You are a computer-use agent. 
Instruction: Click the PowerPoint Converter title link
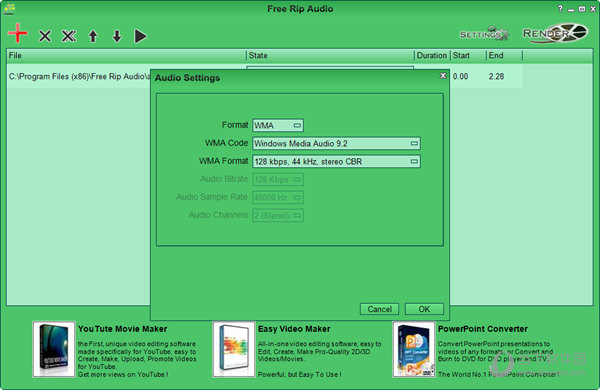(483, 329)
